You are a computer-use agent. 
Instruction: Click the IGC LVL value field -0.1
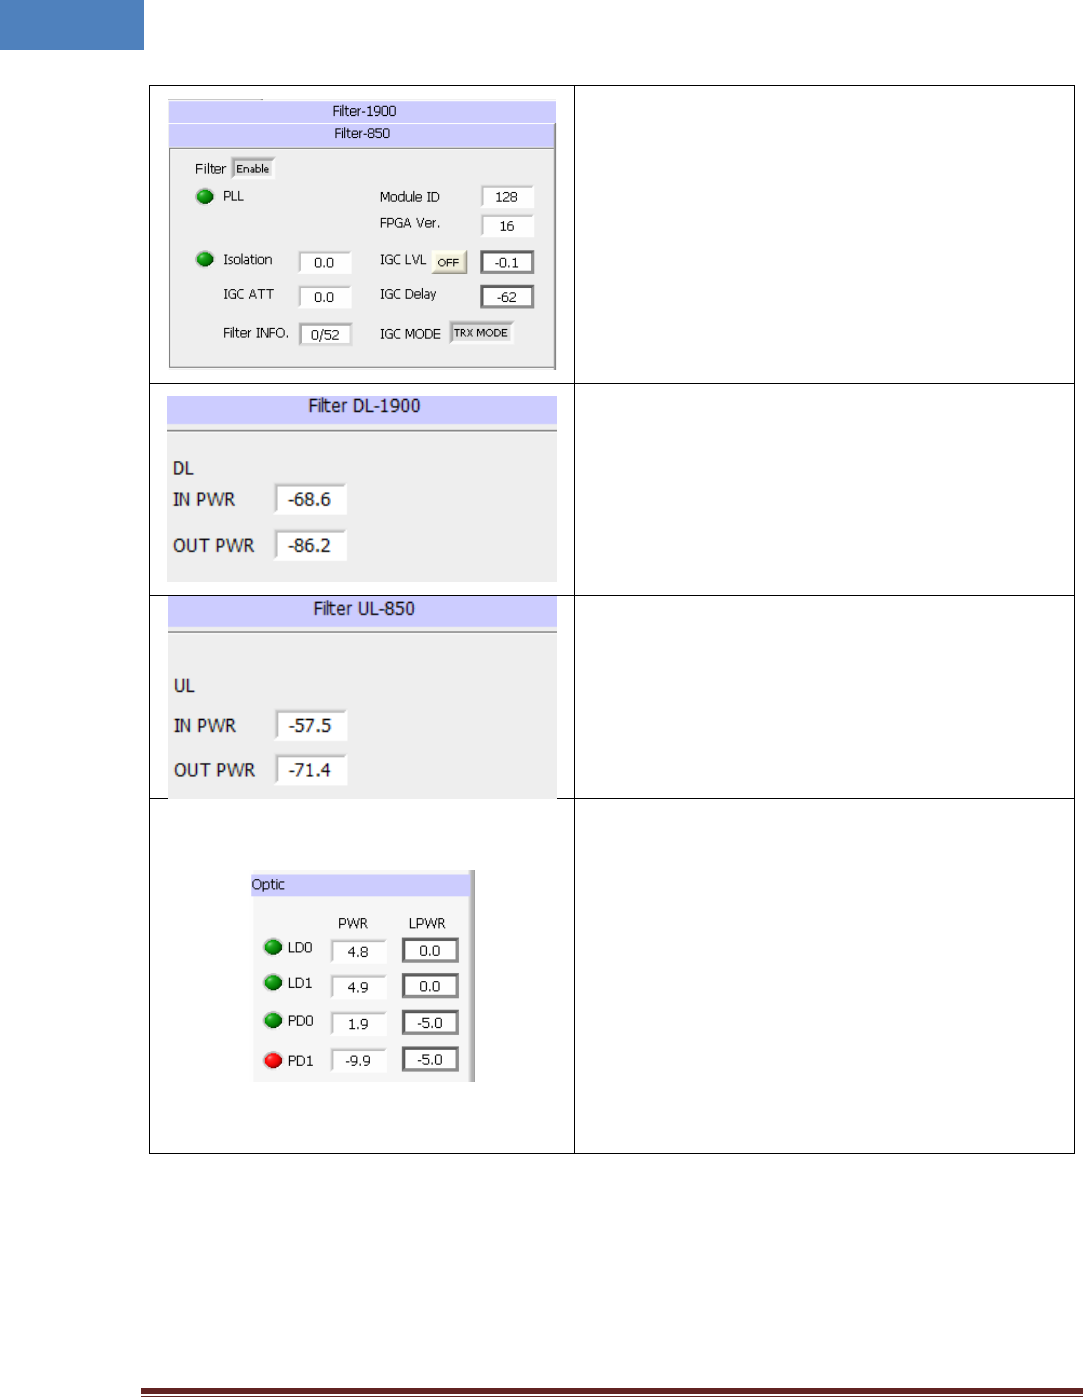(x=507, y=262)
